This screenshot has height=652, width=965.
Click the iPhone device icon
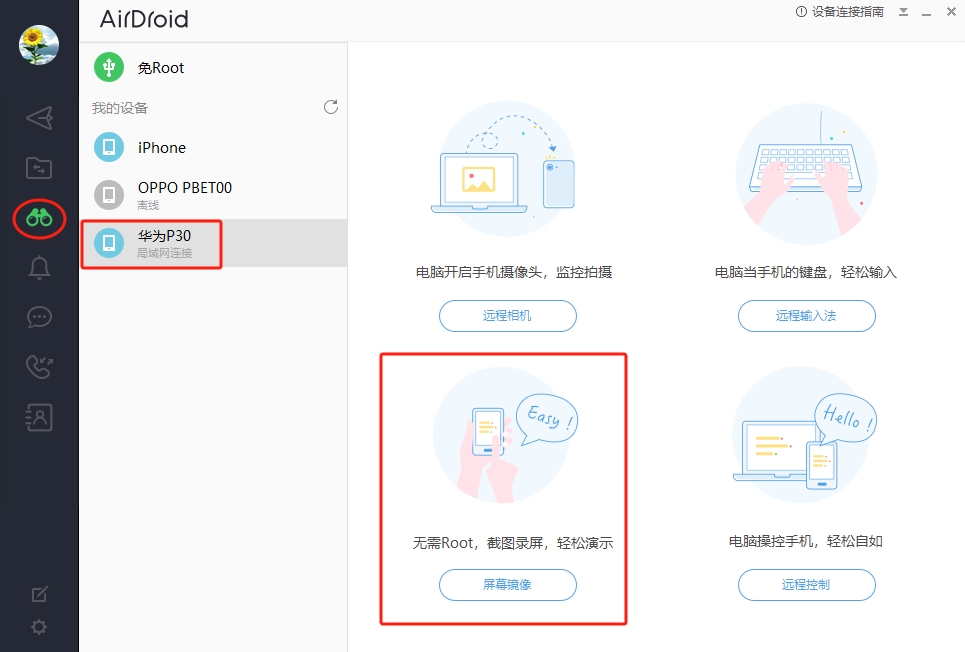pyautogui.click(x=109, y=147)
